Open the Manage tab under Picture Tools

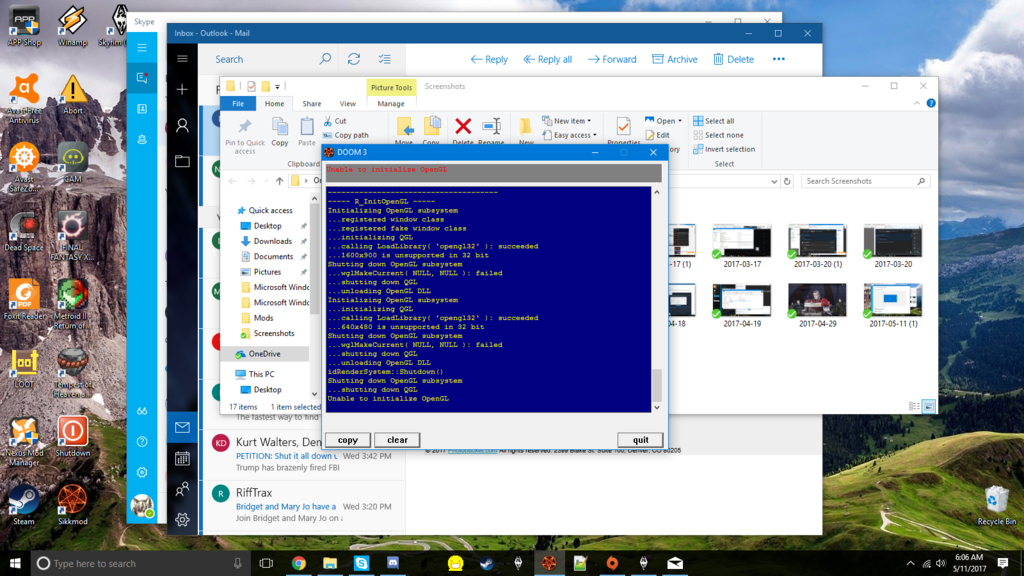coord(391,104)
